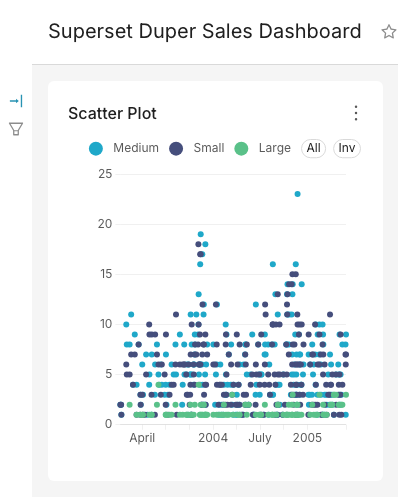The width and height of the screenshot is (398, 497).
Task: Toggle the Small series legend dot
Action: coord(176,148)
